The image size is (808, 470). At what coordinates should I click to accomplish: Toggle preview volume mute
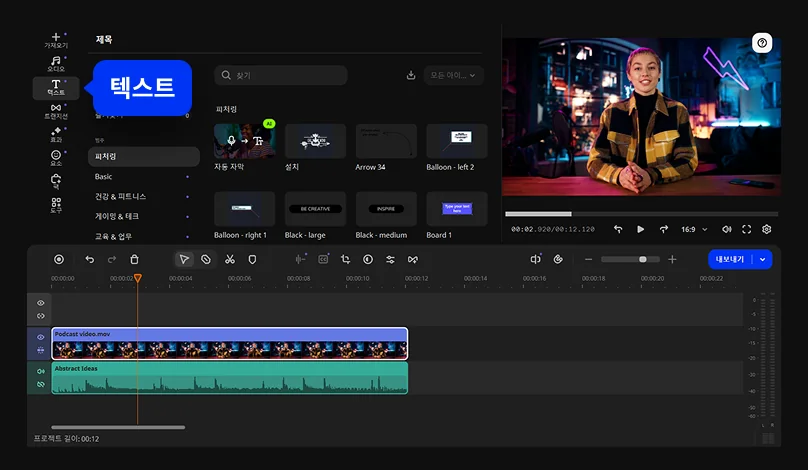[727, 229]
